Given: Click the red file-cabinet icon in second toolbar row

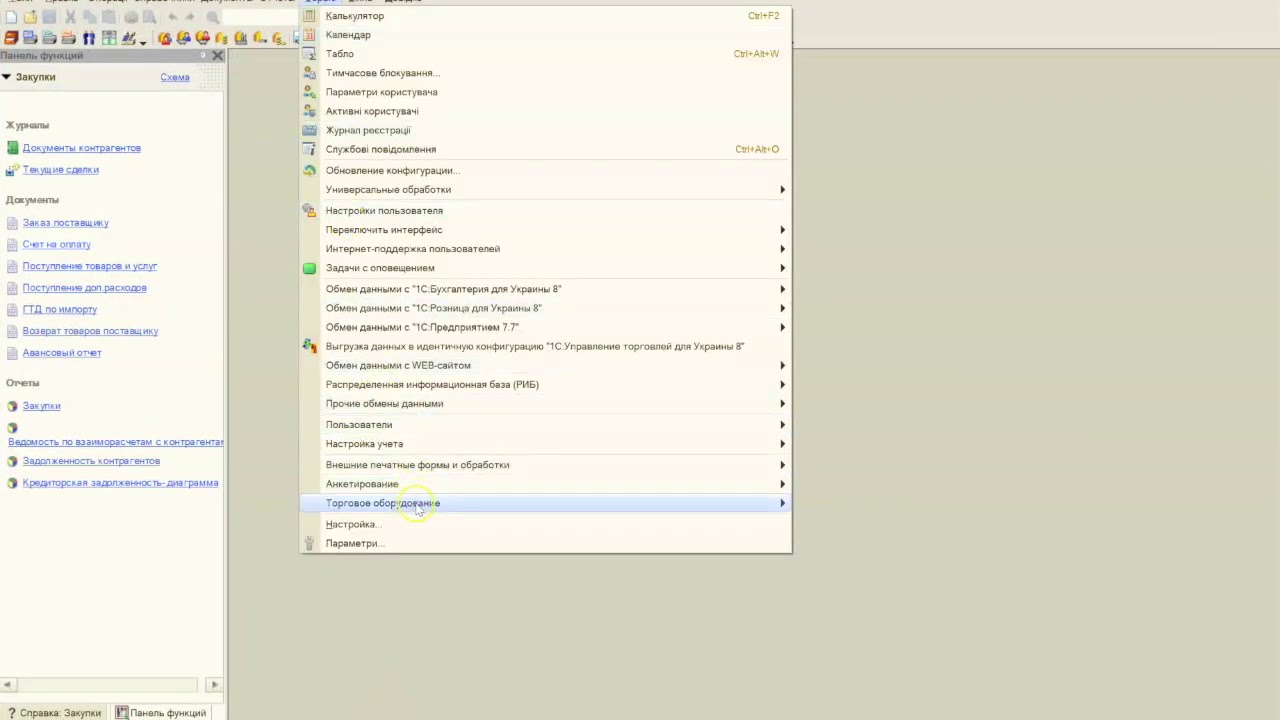Looking at the screenshot, I should [11, 38].
